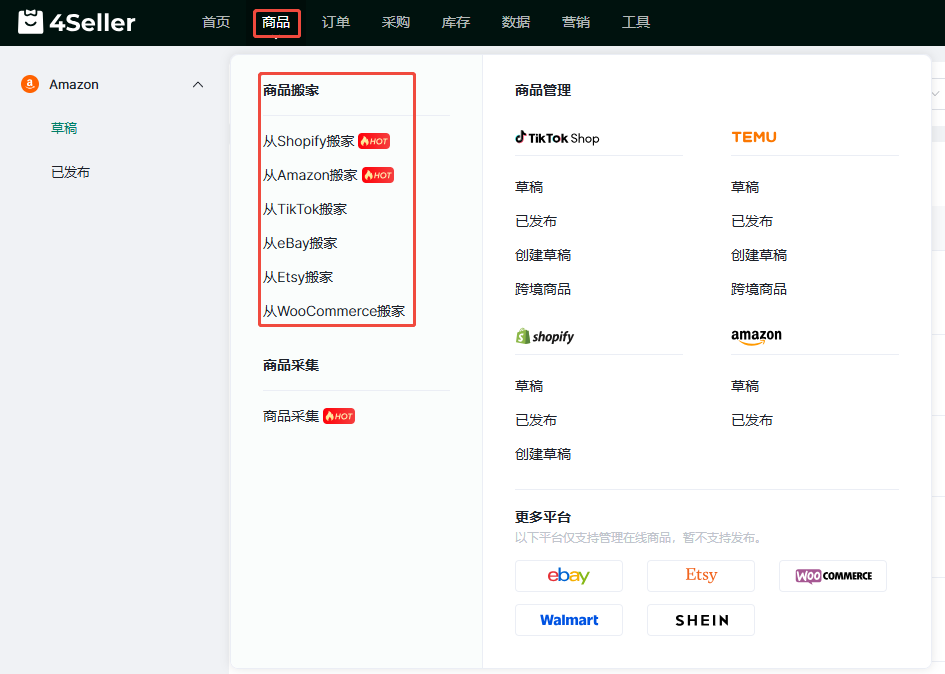Image resolution: width=945 pixels, height=674 pixels.
Task: Click the HOT badge beside 从Shopify搬家
Action: tap(374, 141)
